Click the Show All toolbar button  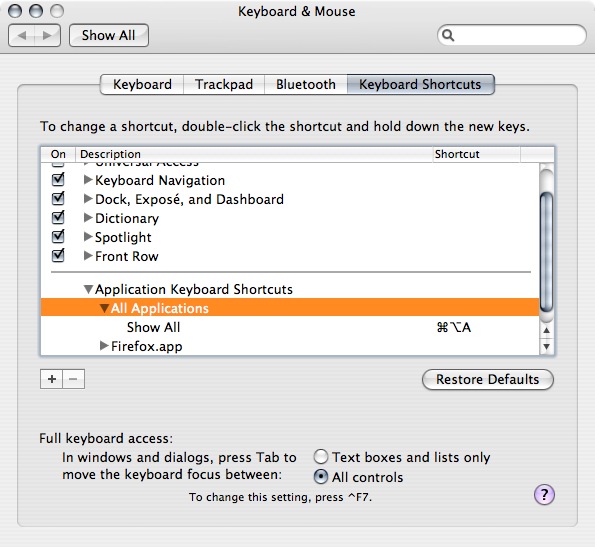click(x=109, y=35)
